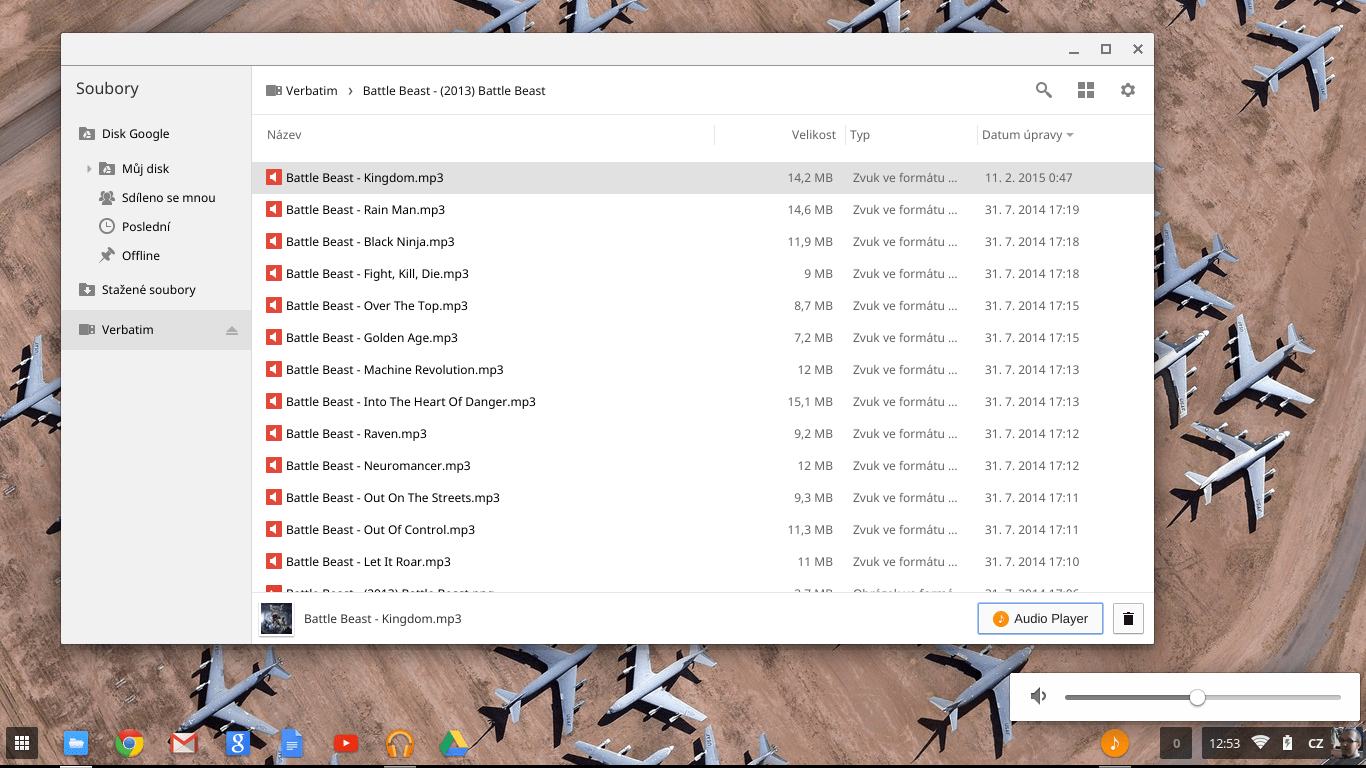Open Google Search shelf icon
The image size is (1366, 768).
click(237, 743)
